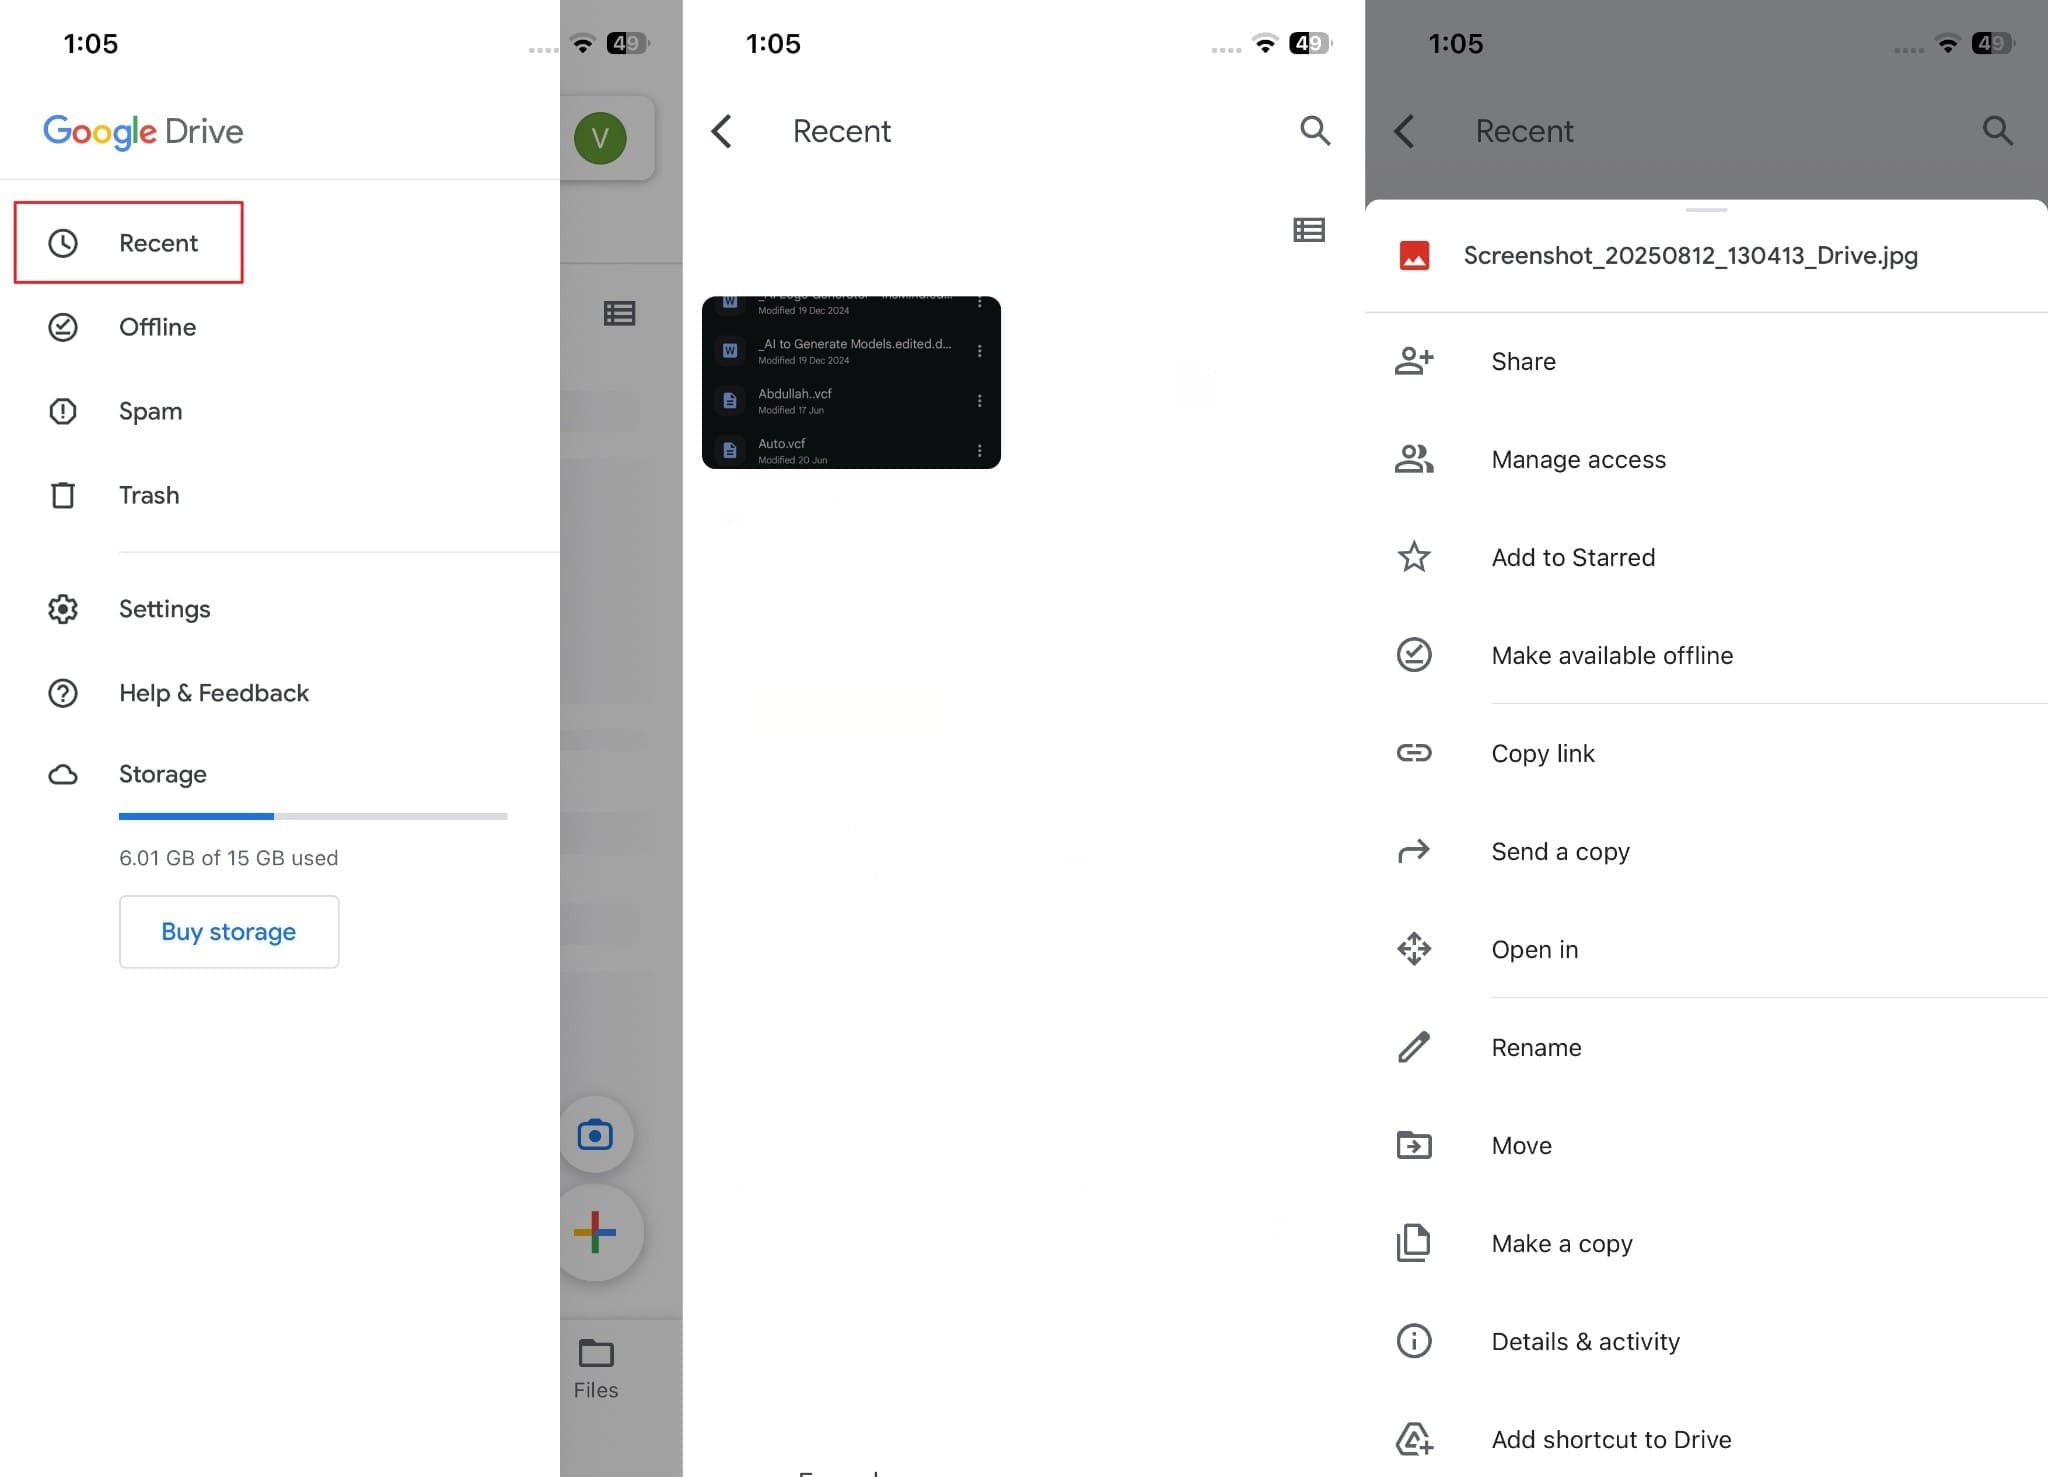The image size is (2048, 1477).
Task: Open the Offline menu entry
Action: [157, 327]
